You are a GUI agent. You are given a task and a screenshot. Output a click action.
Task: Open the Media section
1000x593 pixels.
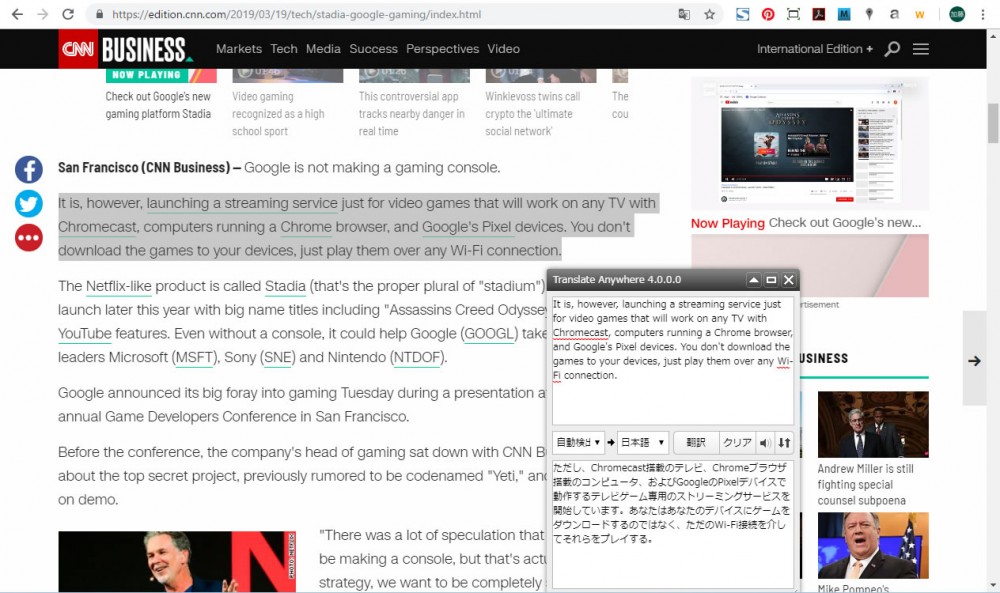[323, 48]
